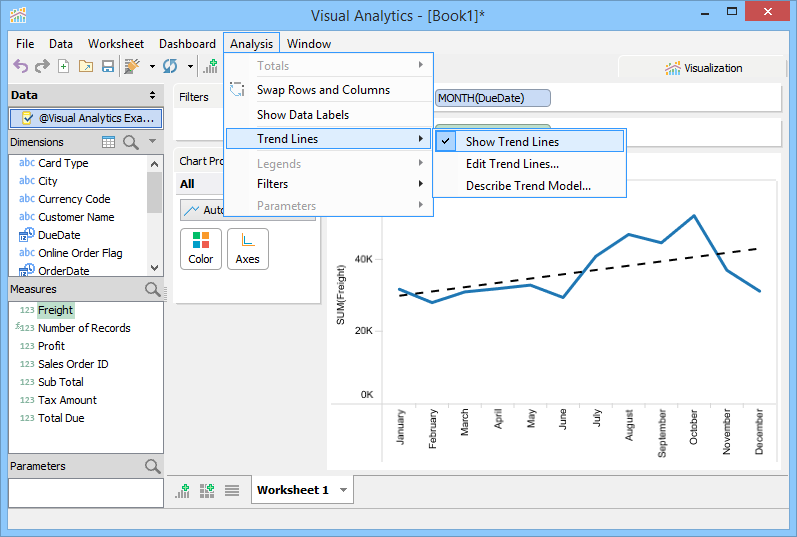Choose Show Data Labels menu item
Viewport: 797px width, 537px height.
(328, 115)
